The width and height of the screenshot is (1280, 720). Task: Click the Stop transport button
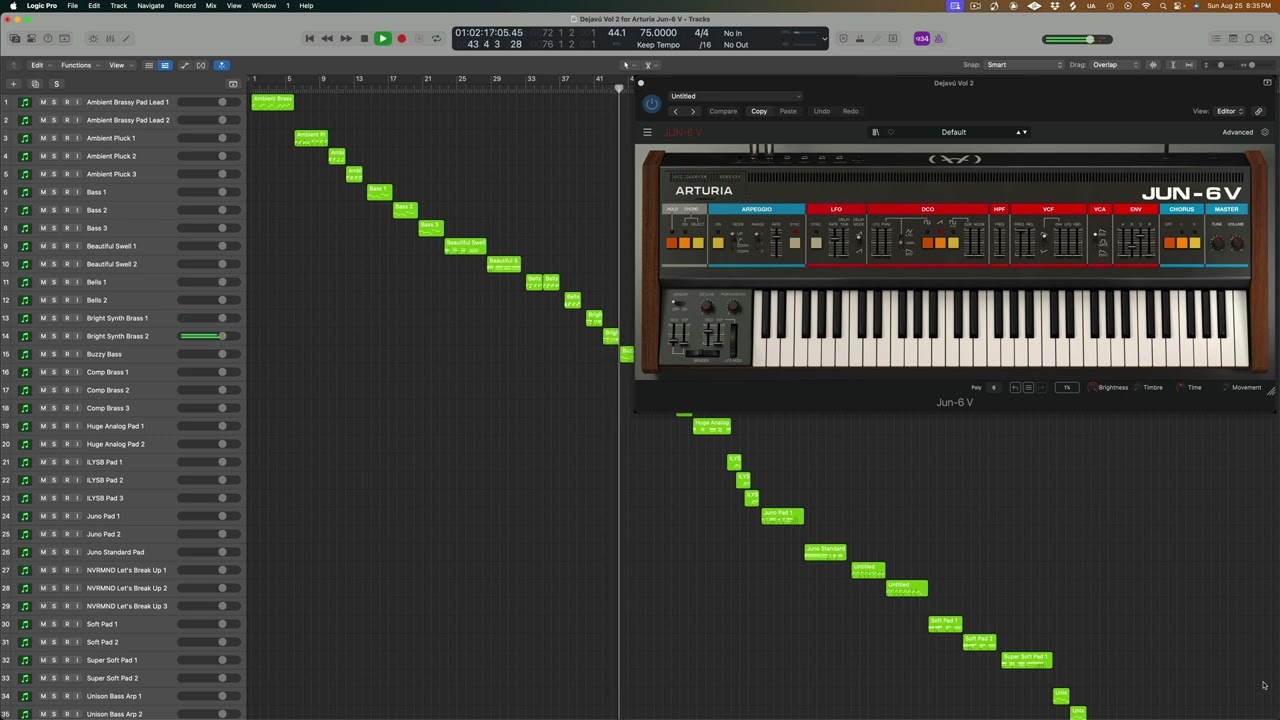(364, 38)
